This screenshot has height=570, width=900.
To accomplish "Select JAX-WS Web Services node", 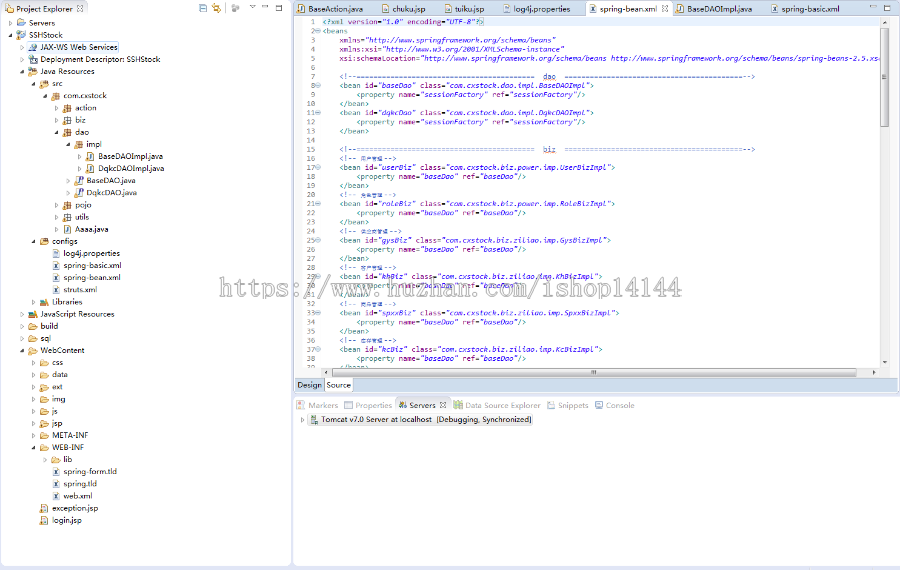I will tap(79, 47).
